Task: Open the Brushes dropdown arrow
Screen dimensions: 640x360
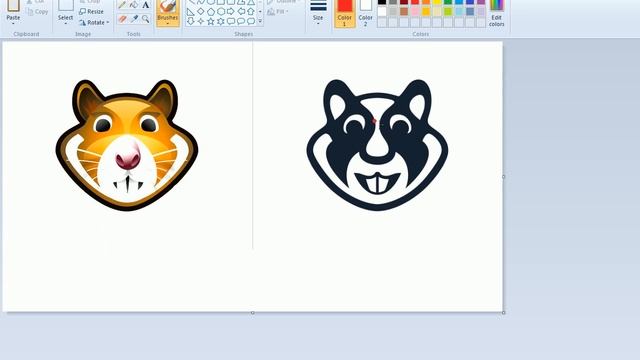Action: click(168, 23)
